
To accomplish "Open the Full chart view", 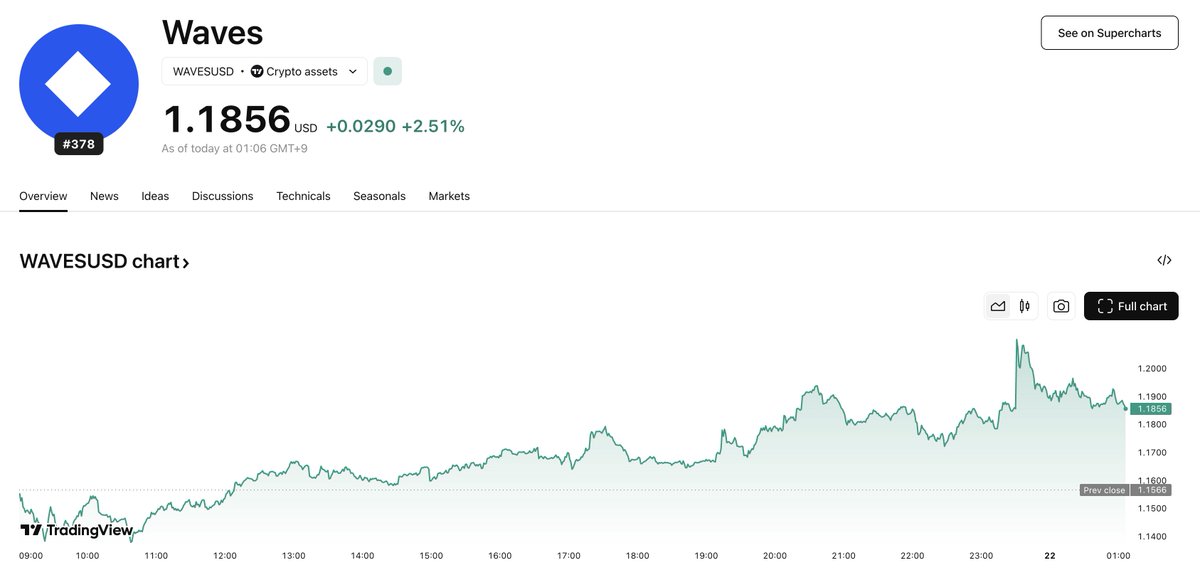I will point(1131,306).
